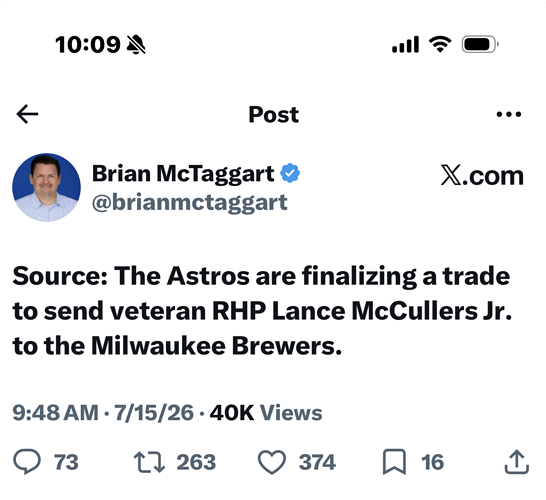Viewport: 546px width, 500px height.
Task: Like the post with heart icon
Action: [x=272, y=462]
